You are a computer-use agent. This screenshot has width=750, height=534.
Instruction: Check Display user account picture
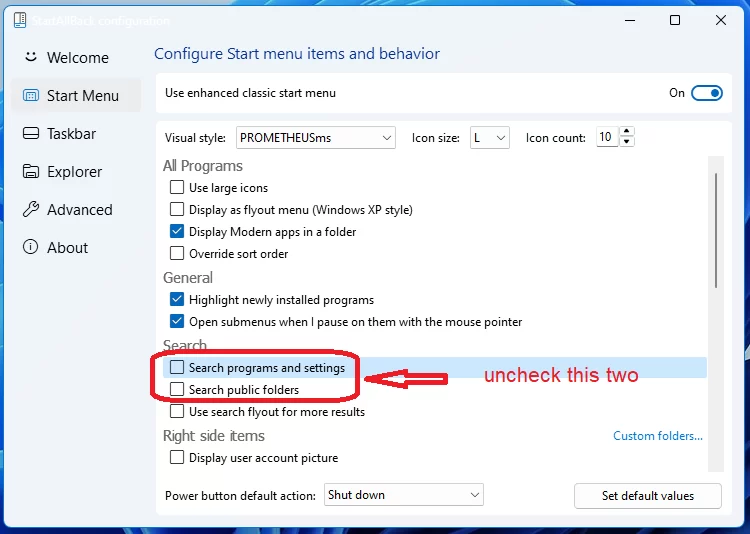177,458
